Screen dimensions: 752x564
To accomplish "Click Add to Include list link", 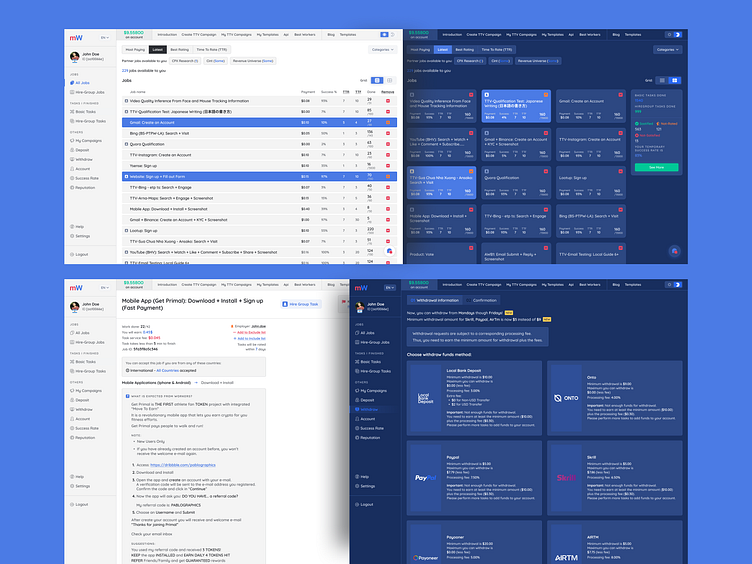I will [x=250, y=339].
